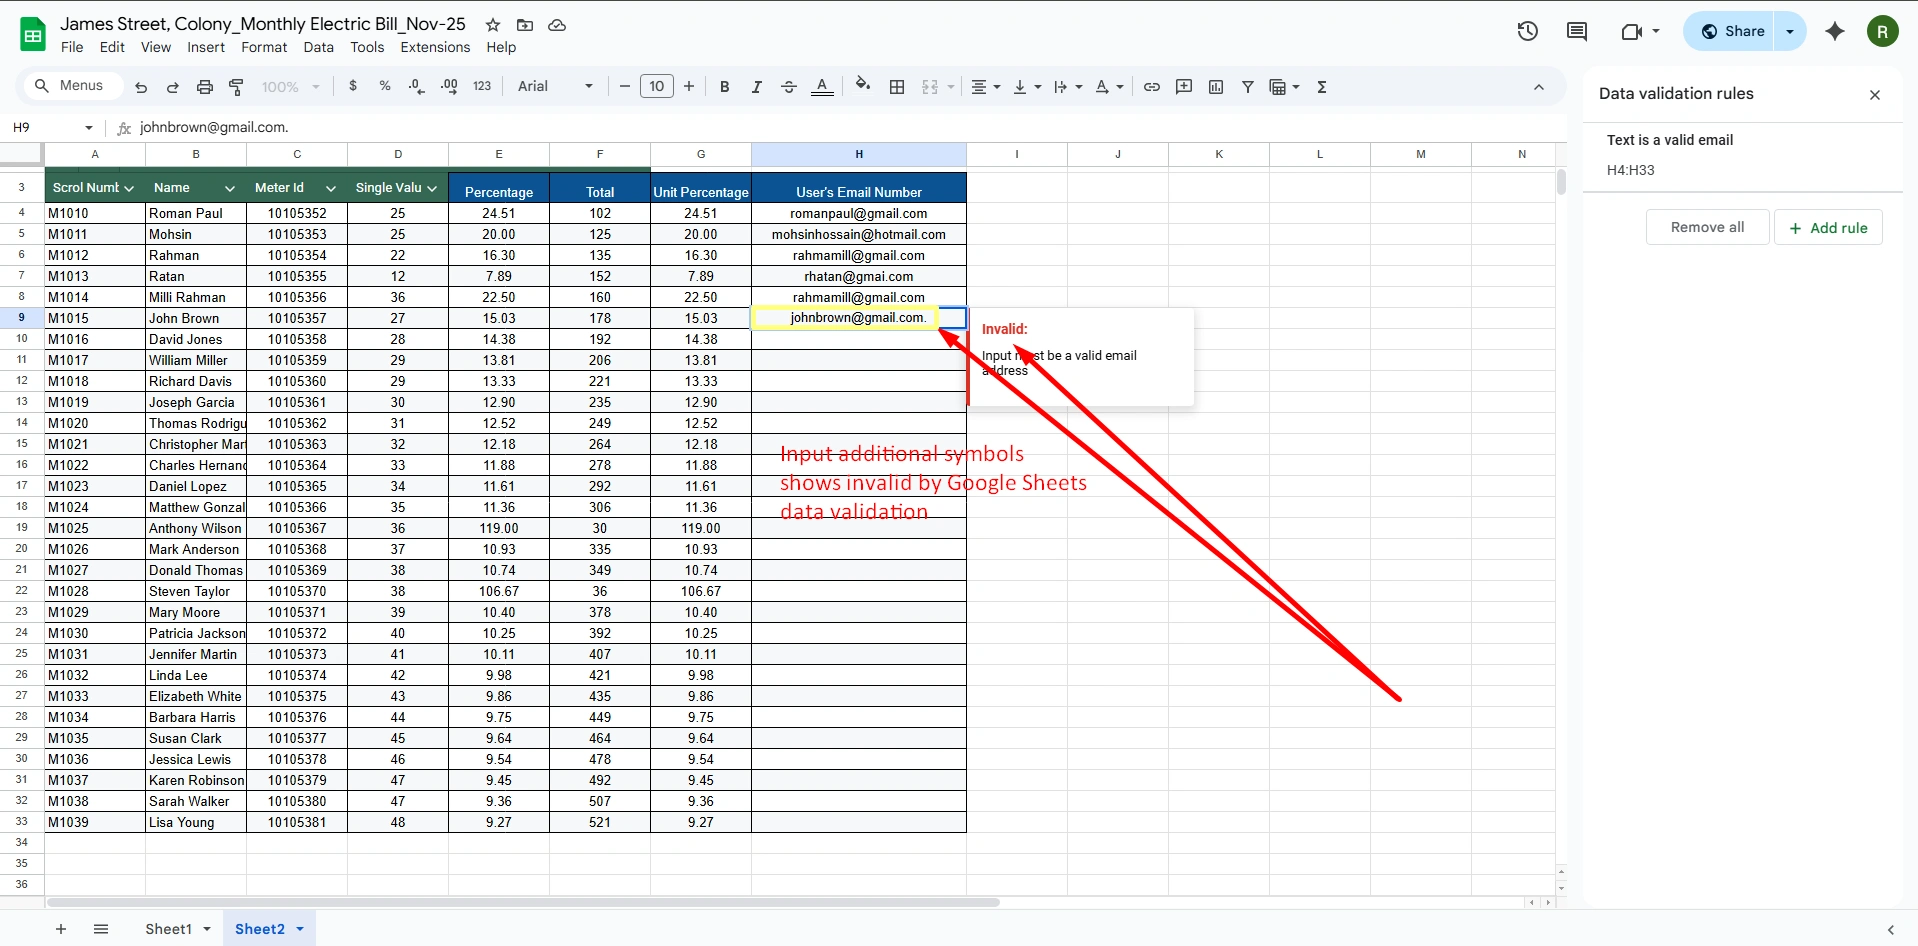Open the functions (Sigma) menu
Screen dimensions: 1918x946
click(1322, 87)
